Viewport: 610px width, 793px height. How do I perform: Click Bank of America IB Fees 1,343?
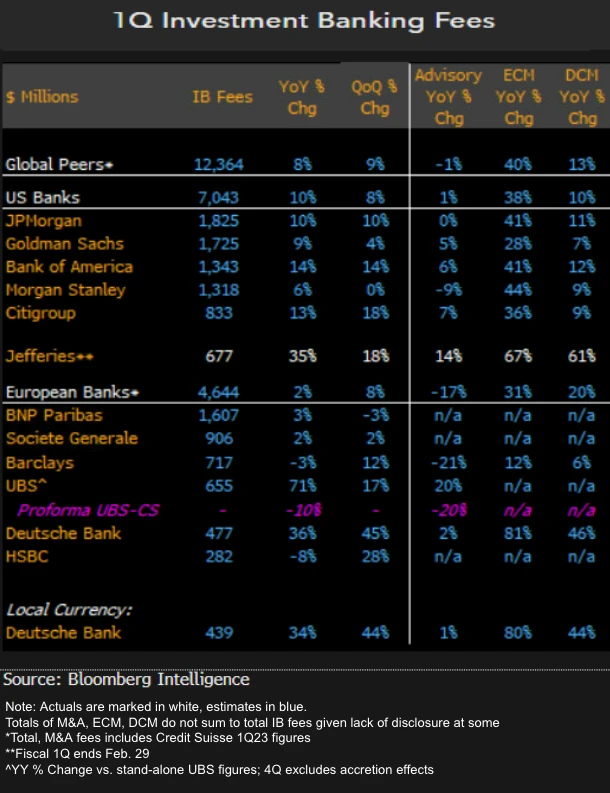point(219,267)
